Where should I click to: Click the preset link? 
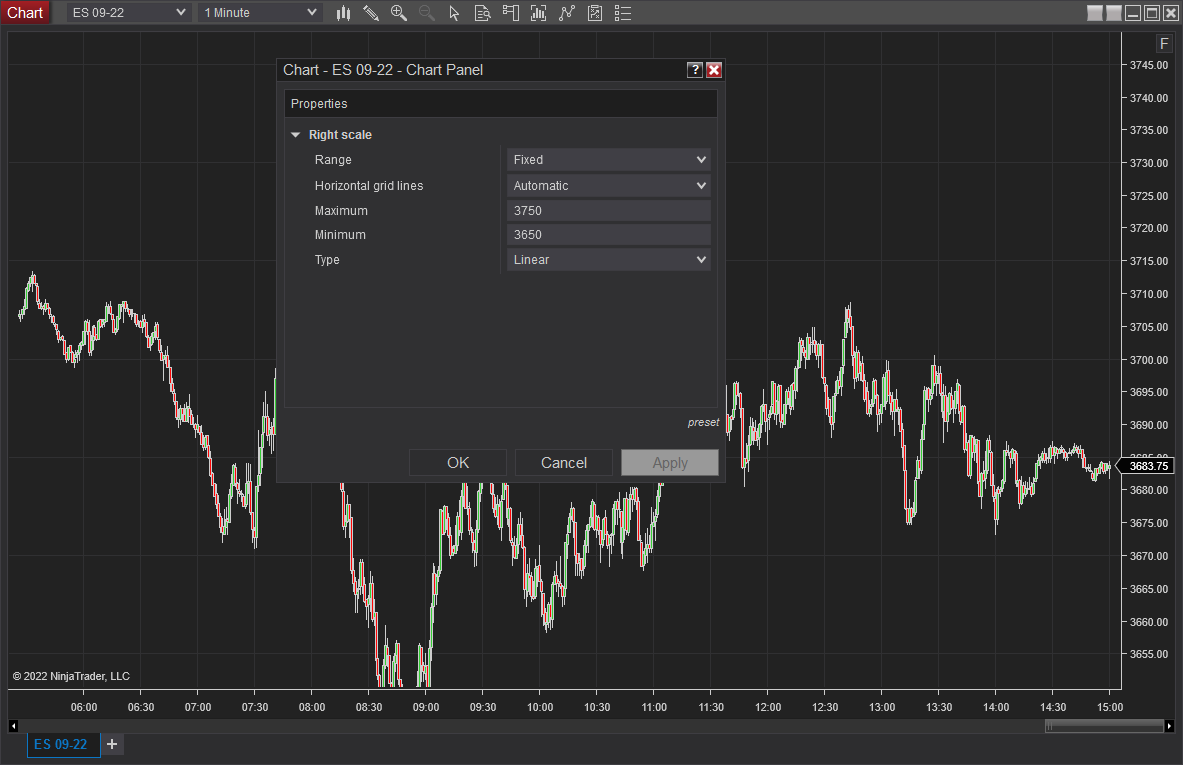click(x=703, y=423)
